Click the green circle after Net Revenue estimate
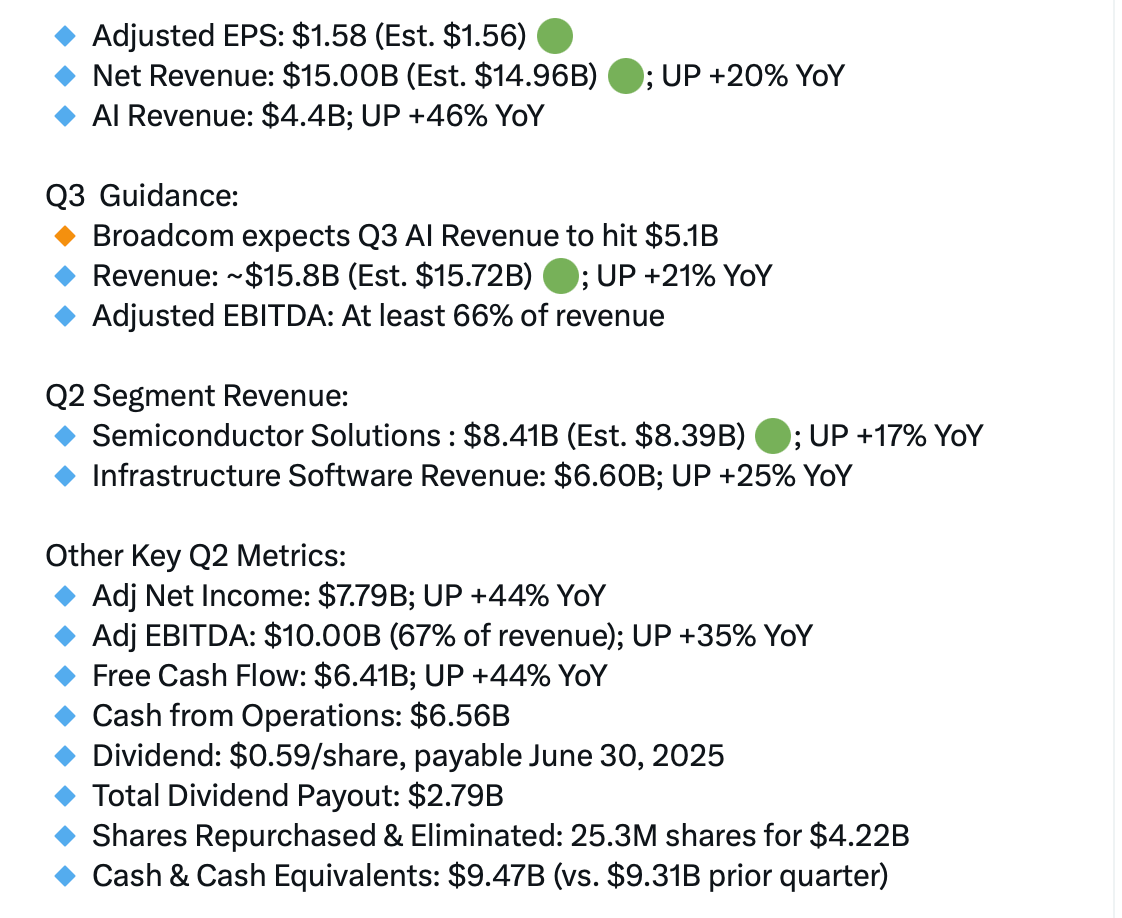Viewport: 1122px width, 918px height. click(625, 77)
